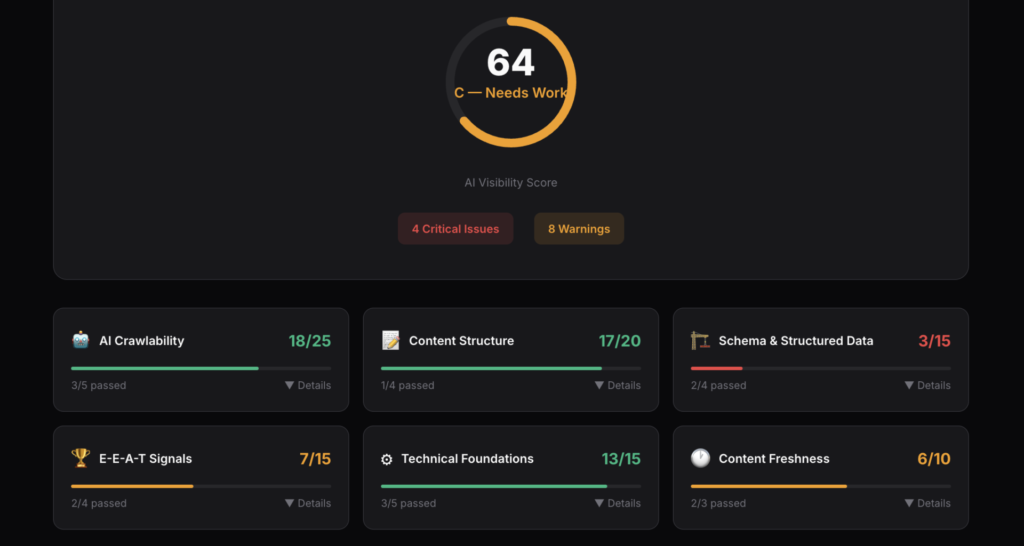Screen dimensions: 1024x546
Task: Expand Details for Content Structure
Action: point(617,385)
